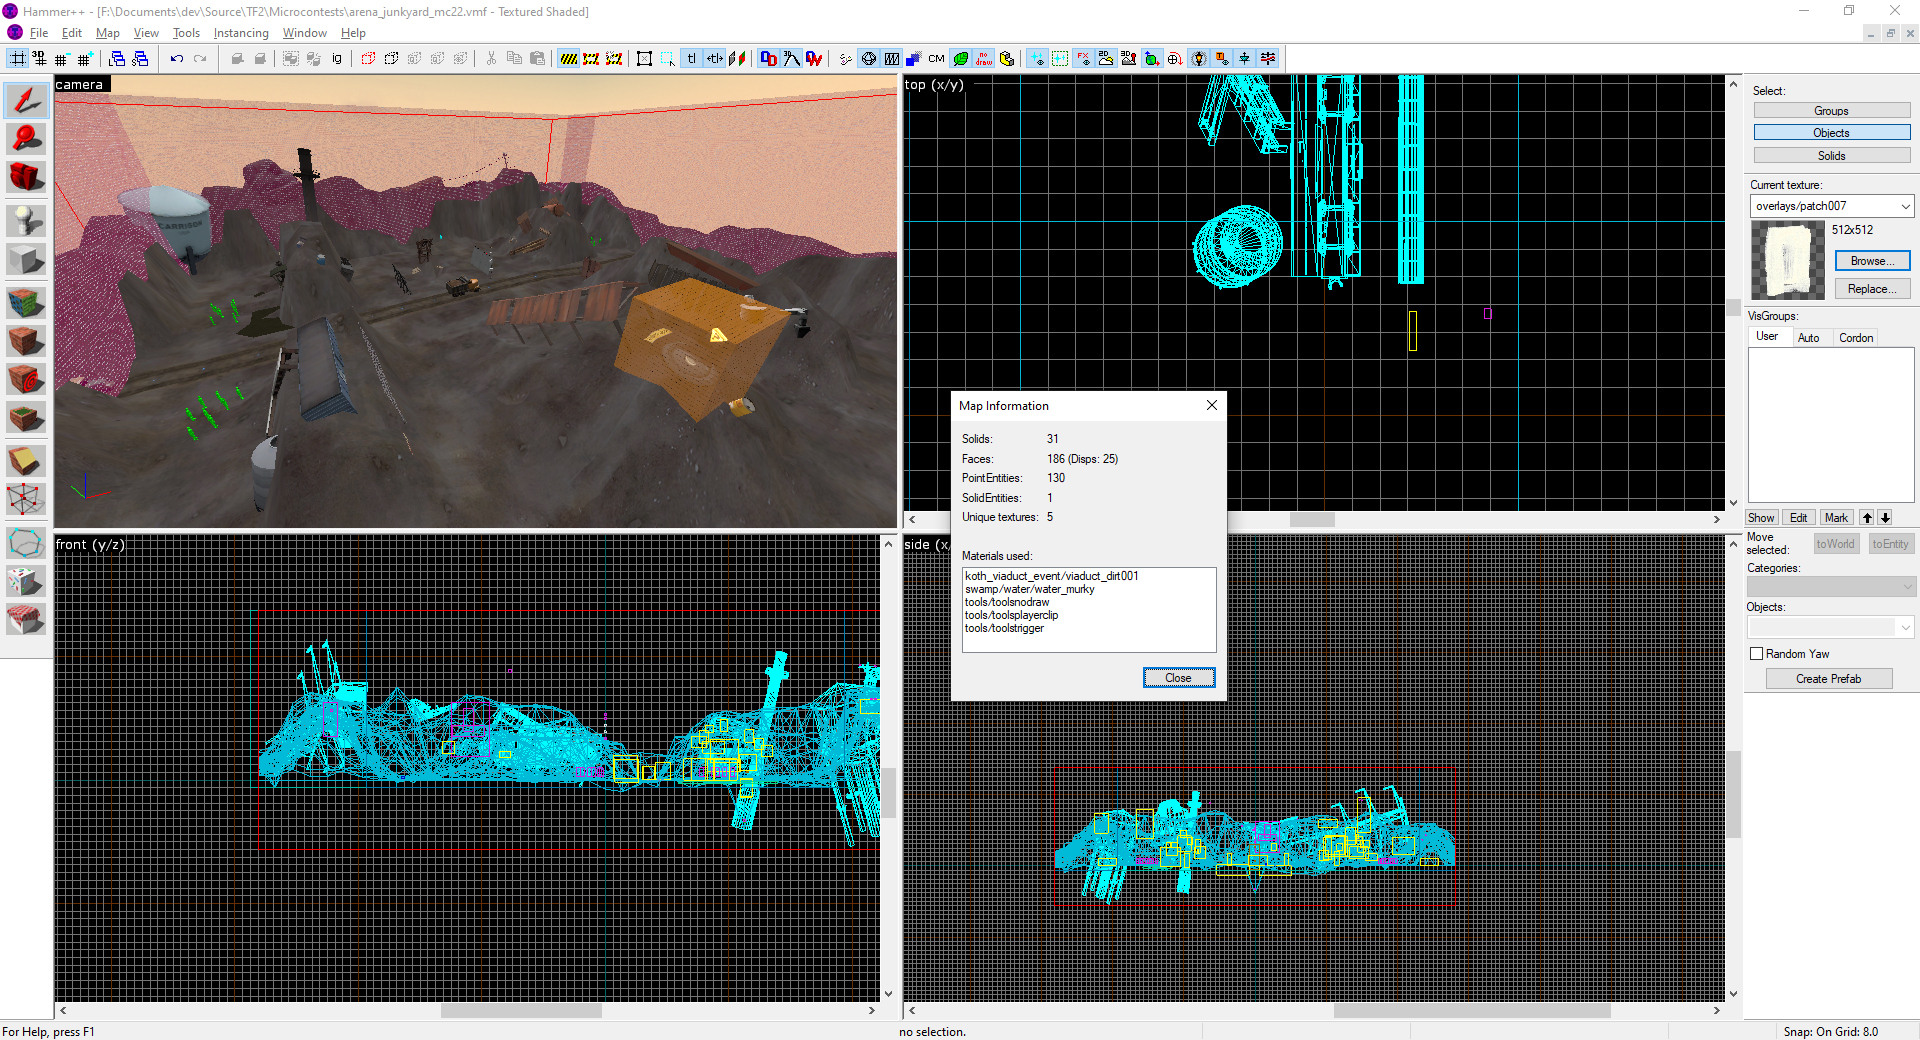Set select mode to Solids

click(1831, 156)
